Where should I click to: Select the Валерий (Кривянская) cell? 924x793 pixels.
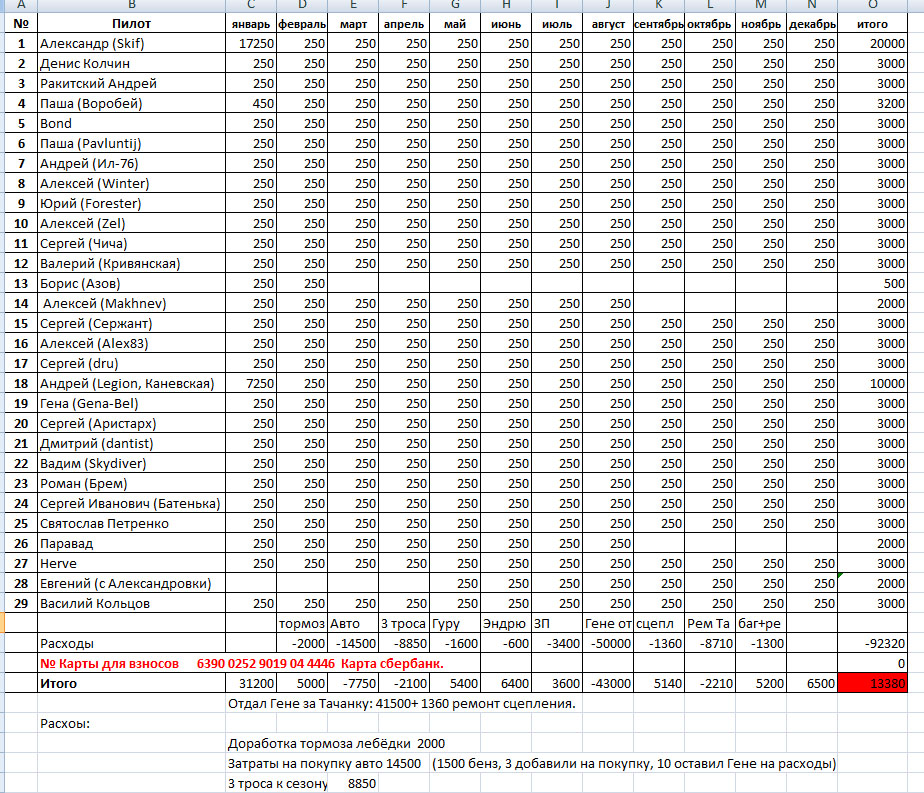[x=131, y=264]
